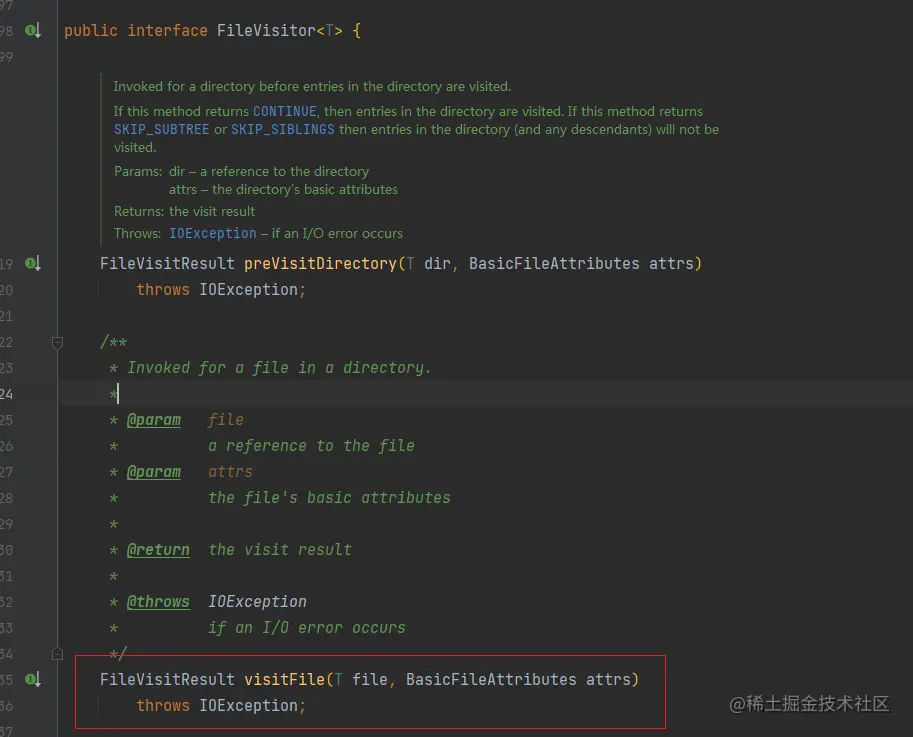913x737 pixels.
Task: Collapse Javadoc comment fold marker at /**
Action: point(57,342)
